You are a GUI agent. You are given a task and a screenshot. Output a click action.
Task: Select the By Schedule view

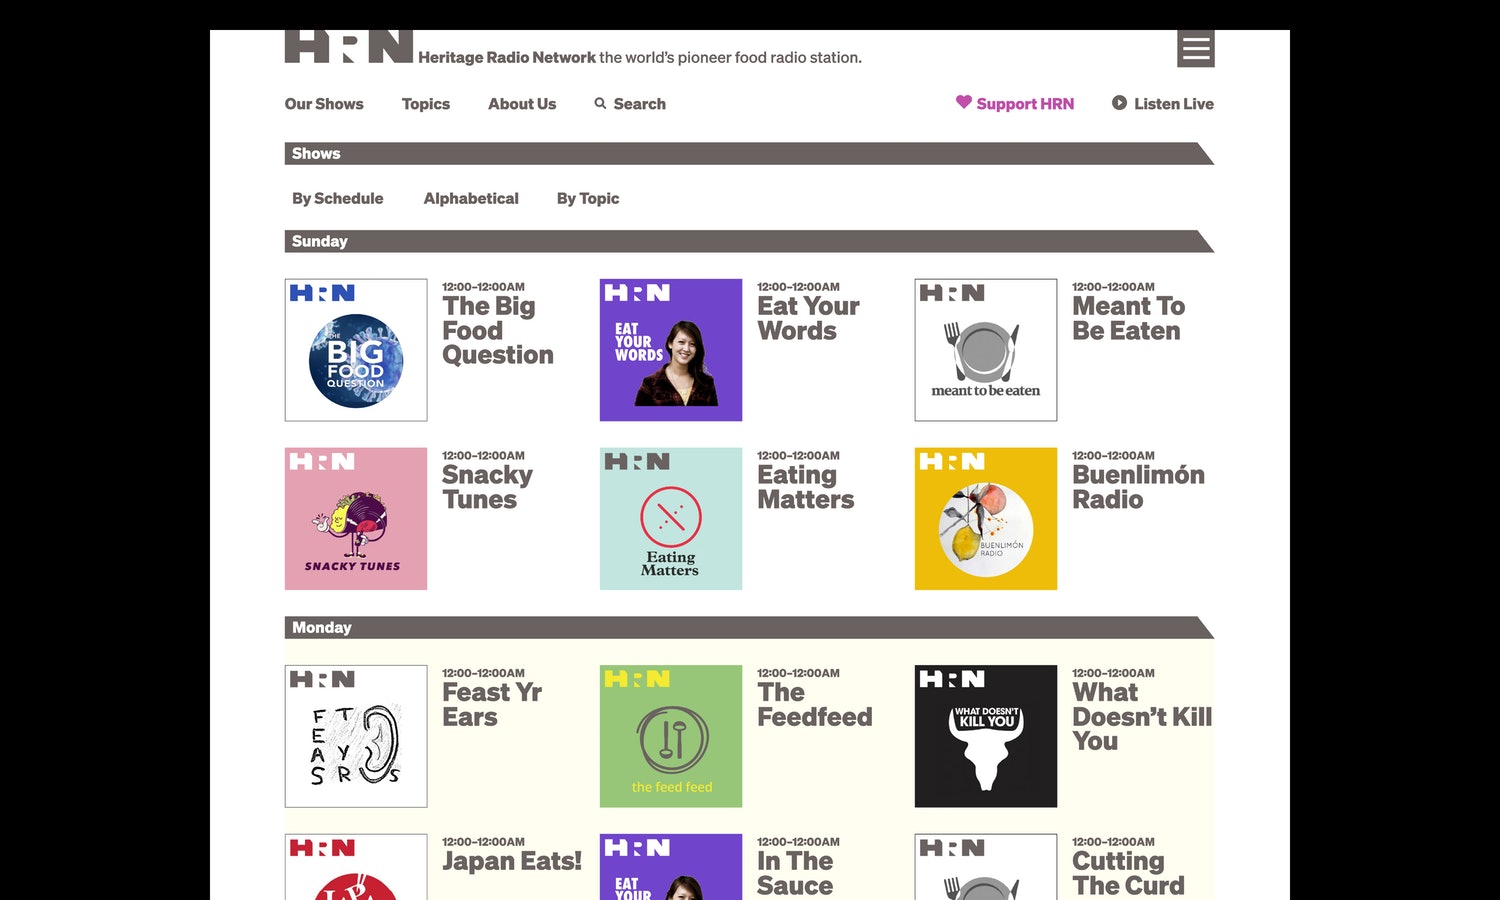[337, 199]
